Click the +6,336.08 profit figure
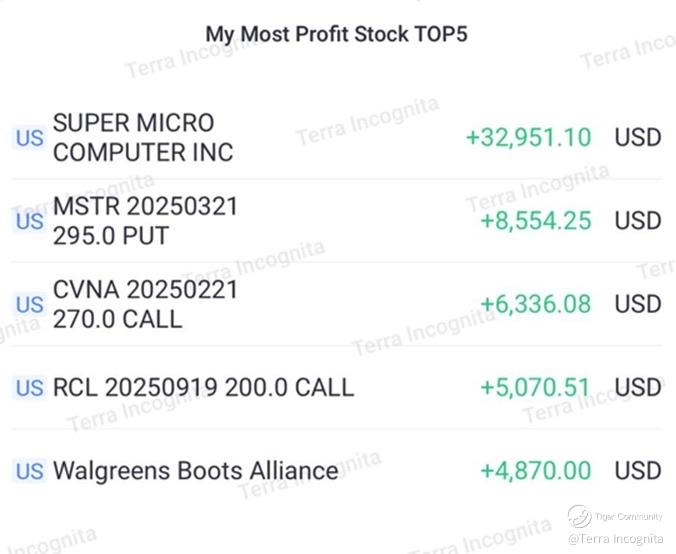Screen dimensions: 676x554 535,304
